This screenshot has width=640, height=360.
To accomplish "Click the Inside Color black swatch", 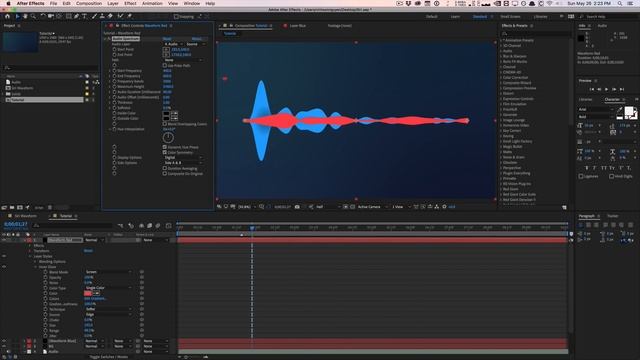I will tap(166, 113).
